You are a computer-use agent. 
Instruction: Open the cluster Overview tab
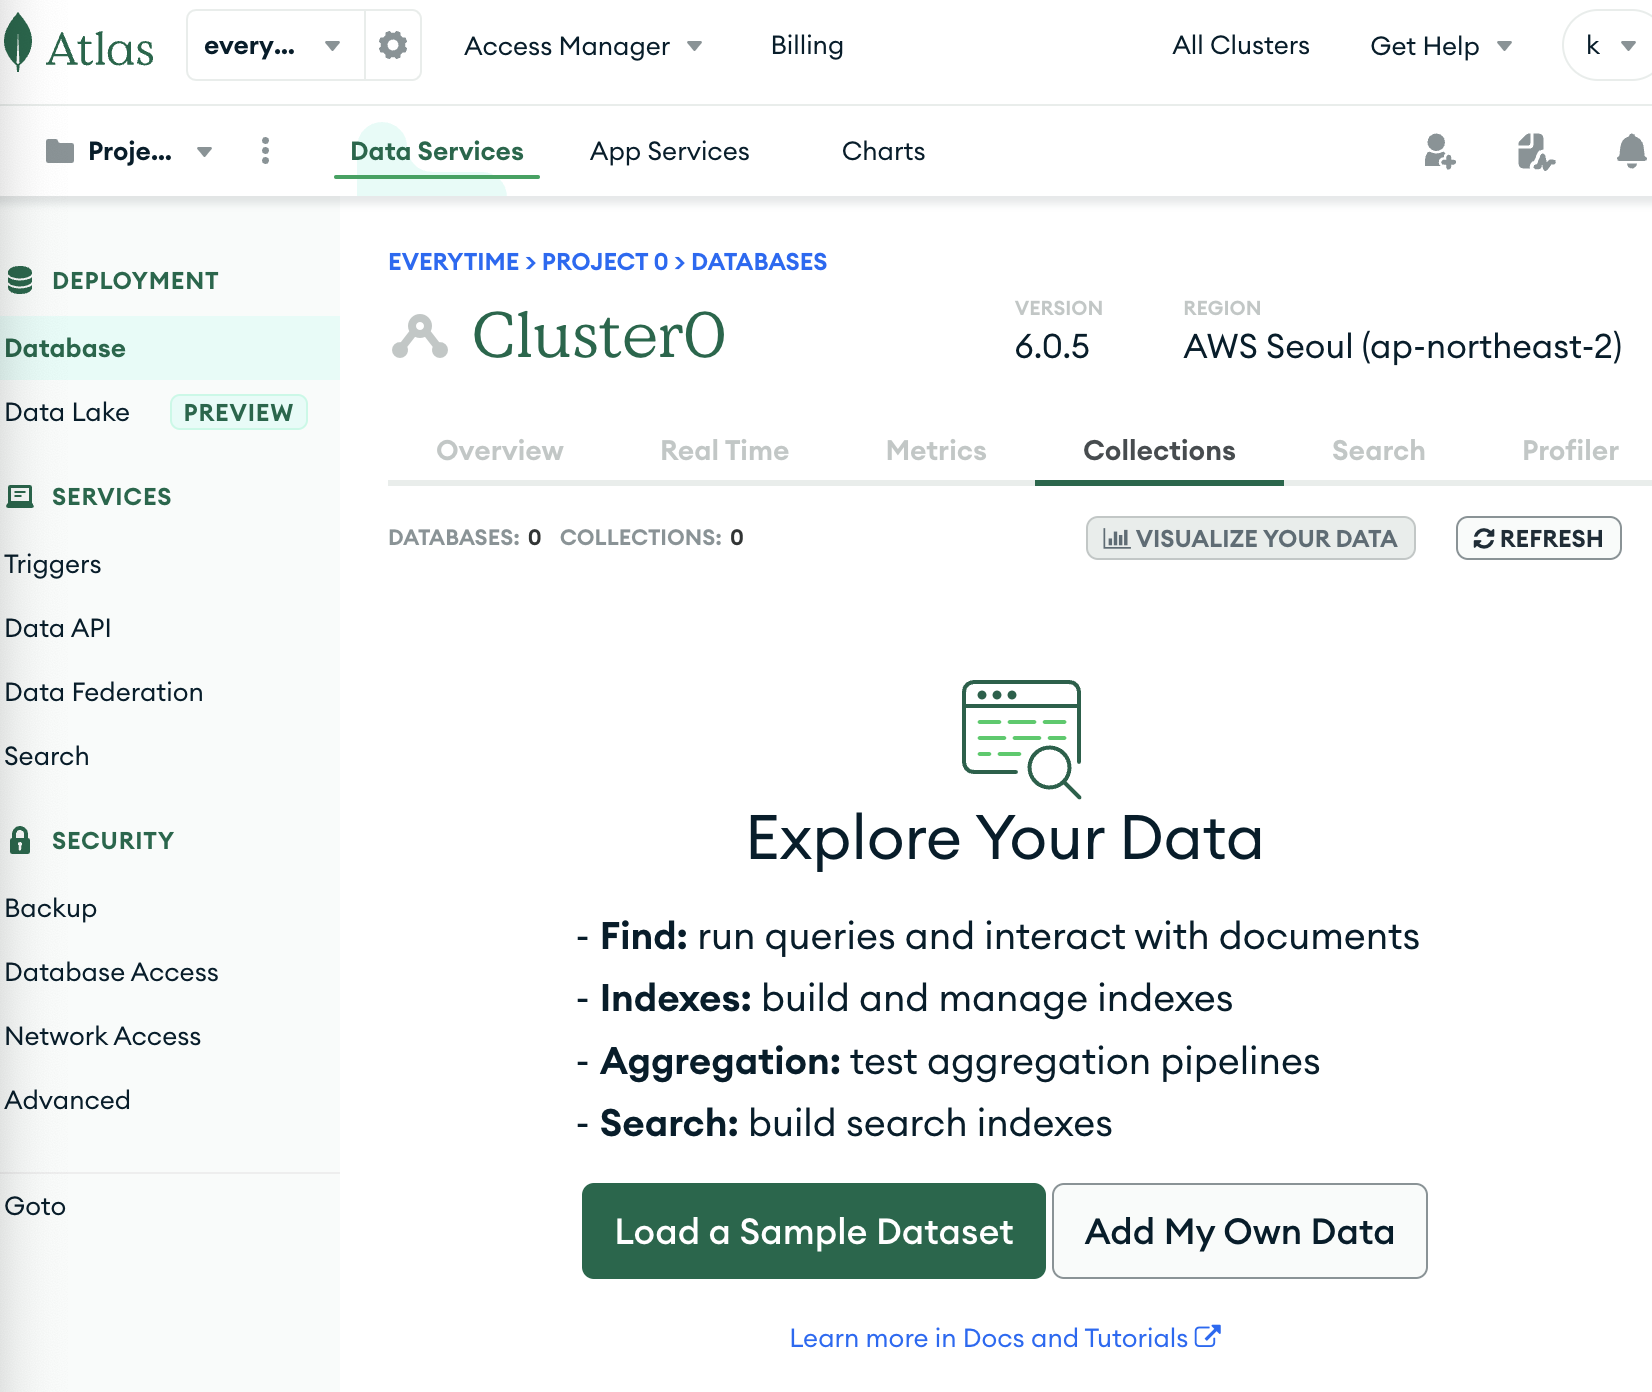[x=500, y=450]
